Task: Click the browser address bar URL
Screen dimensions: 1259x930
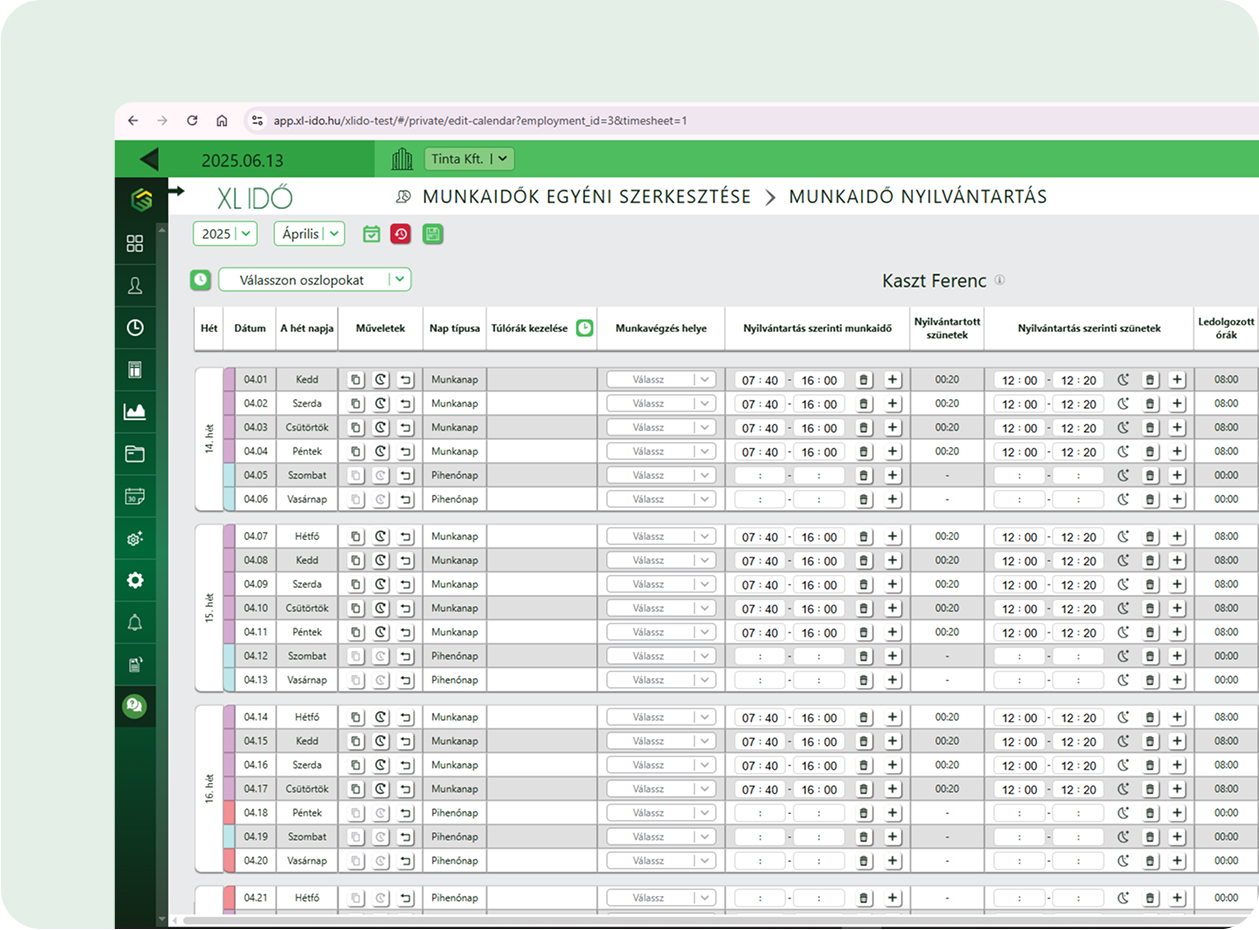Action: [x=481, y=120]
